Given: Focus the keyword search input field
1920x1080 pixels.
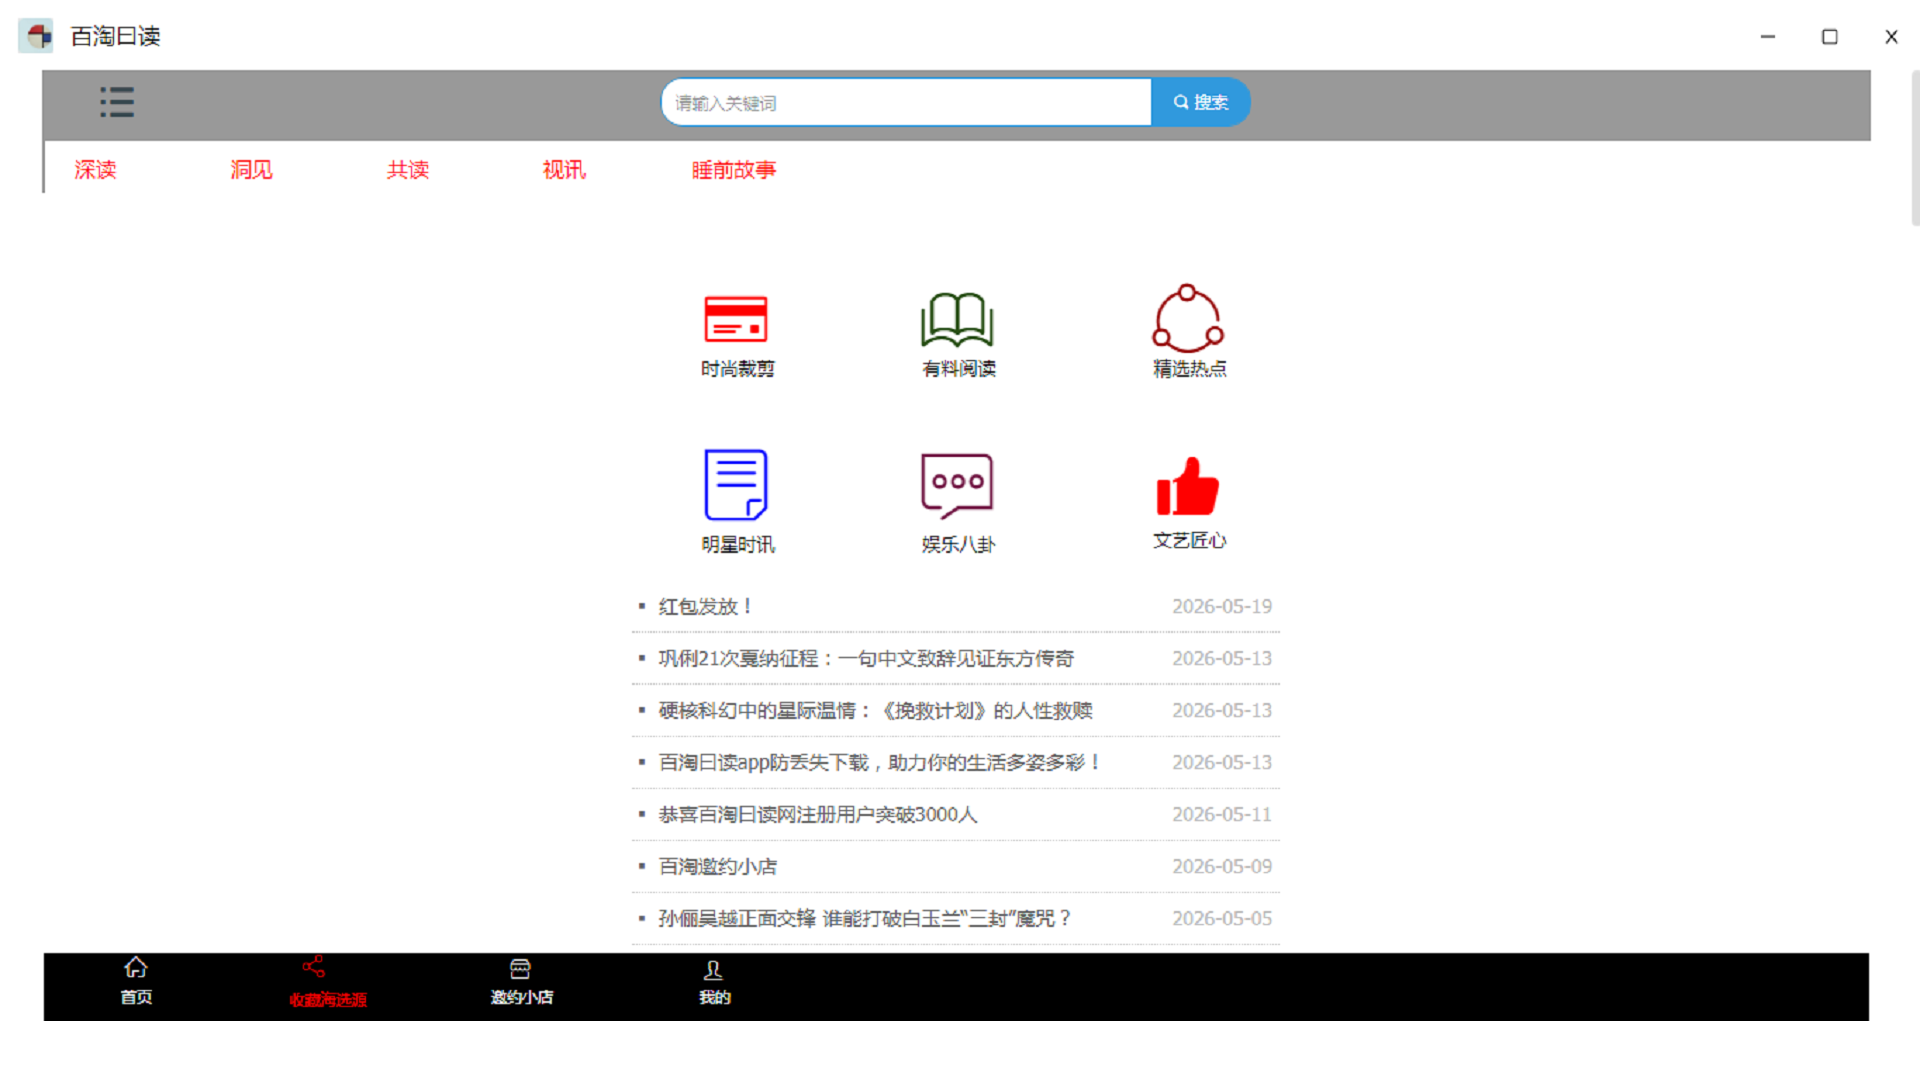Looking at the screenshot, I should [x=907, y=102].
